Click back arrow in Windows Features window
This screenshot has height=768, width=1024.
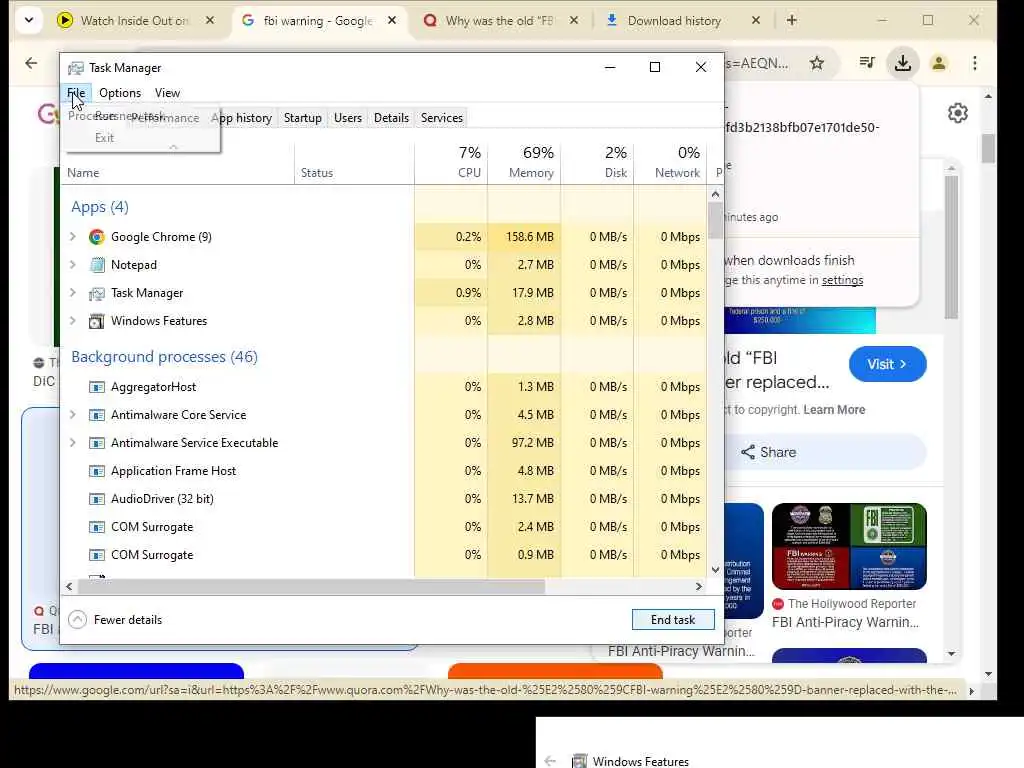coord(550,761)
